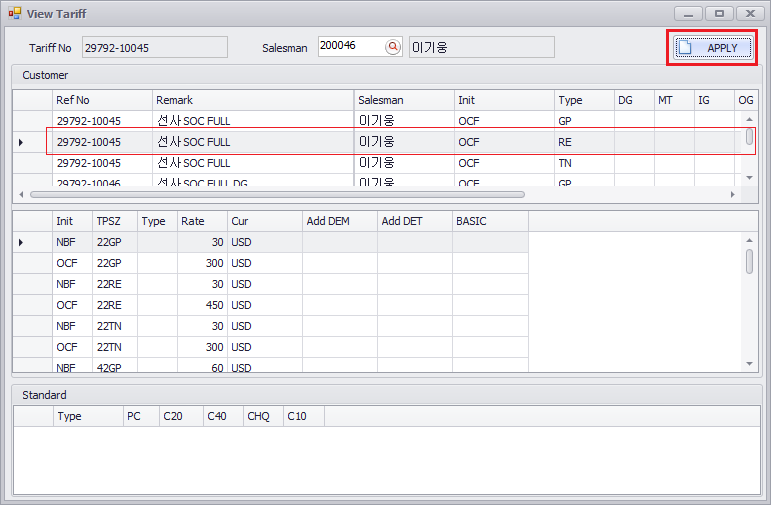Viewport: 771px width, 505px height.
Task: Click scroll-down arrow of customer grid
Action: pyautogui.click(x=750, y=177)
